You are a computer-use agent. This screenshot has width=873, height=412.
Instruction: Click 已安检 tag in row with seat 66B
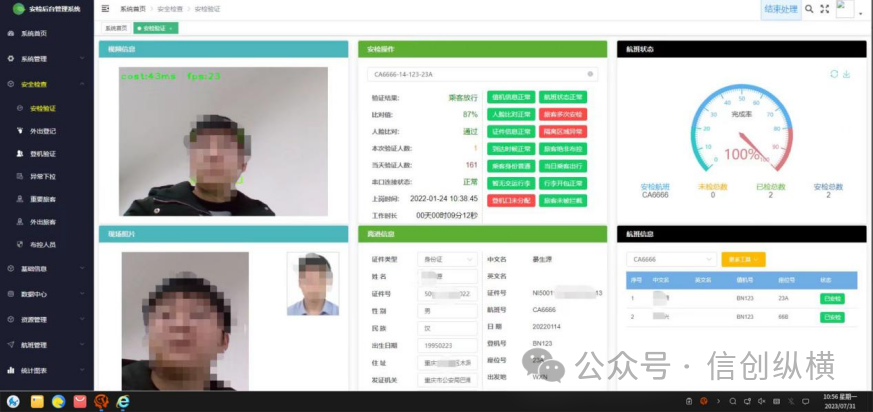coord(832,317)
